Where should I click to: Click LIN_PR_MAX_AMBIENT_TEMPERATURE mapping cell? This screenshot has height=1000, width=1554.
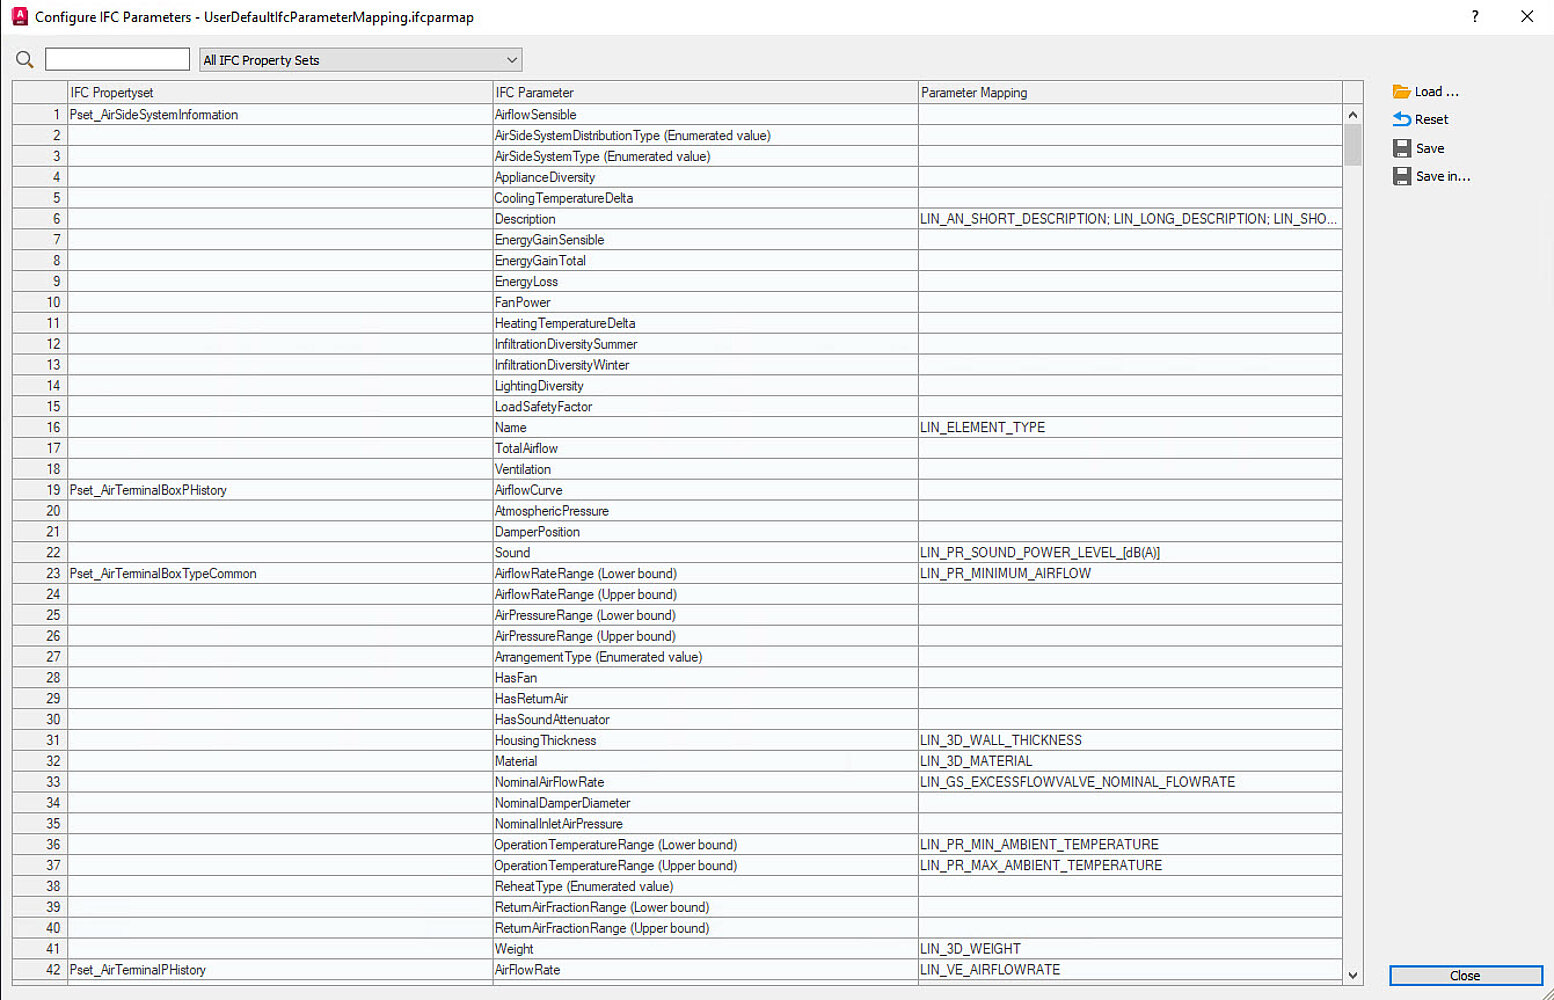(x=1130, y=866)
